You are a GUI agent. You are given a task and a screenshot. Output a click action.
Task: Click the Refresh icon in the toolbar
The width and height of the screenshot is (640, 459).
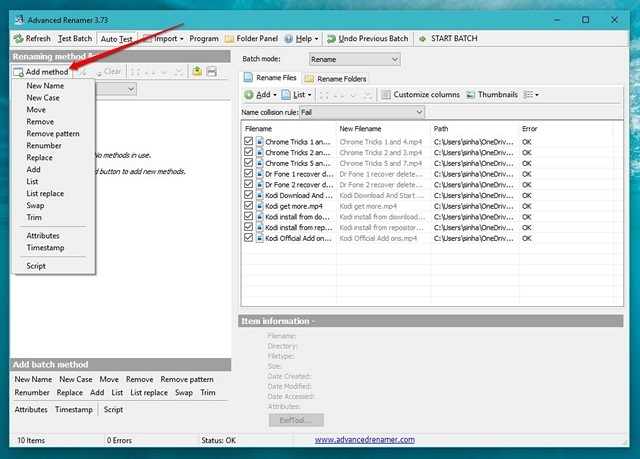pos(18,39)
